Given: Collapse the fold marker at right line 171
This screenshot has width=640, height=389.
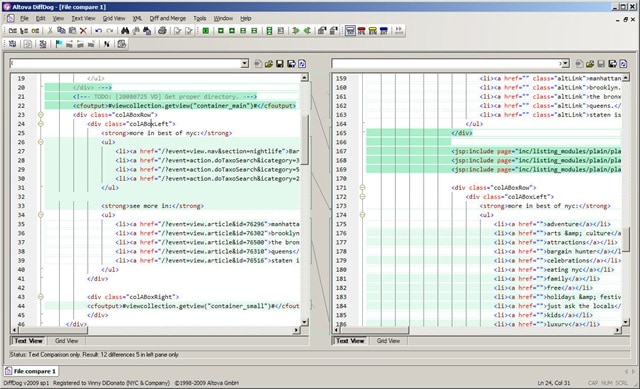Looking at the screenshot, I should pyautogui.click(x=362, y=188).
